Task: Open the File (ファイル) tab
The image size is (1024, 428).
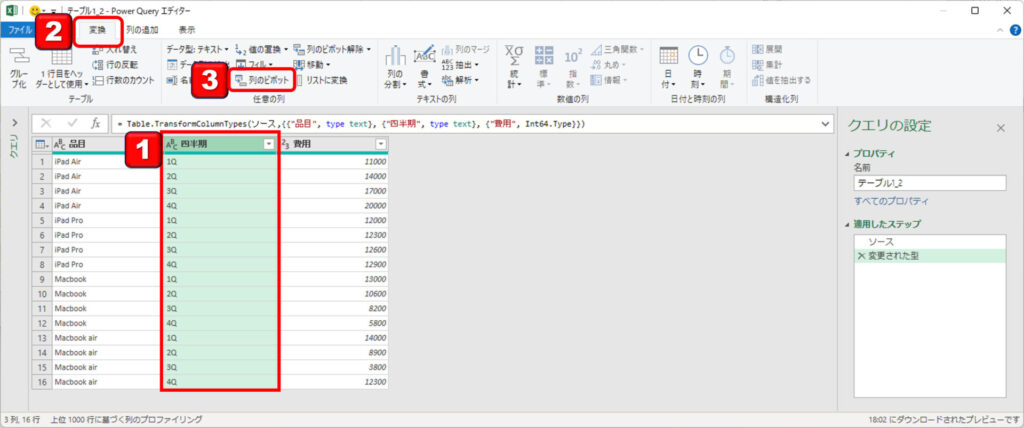Action: 20,29
